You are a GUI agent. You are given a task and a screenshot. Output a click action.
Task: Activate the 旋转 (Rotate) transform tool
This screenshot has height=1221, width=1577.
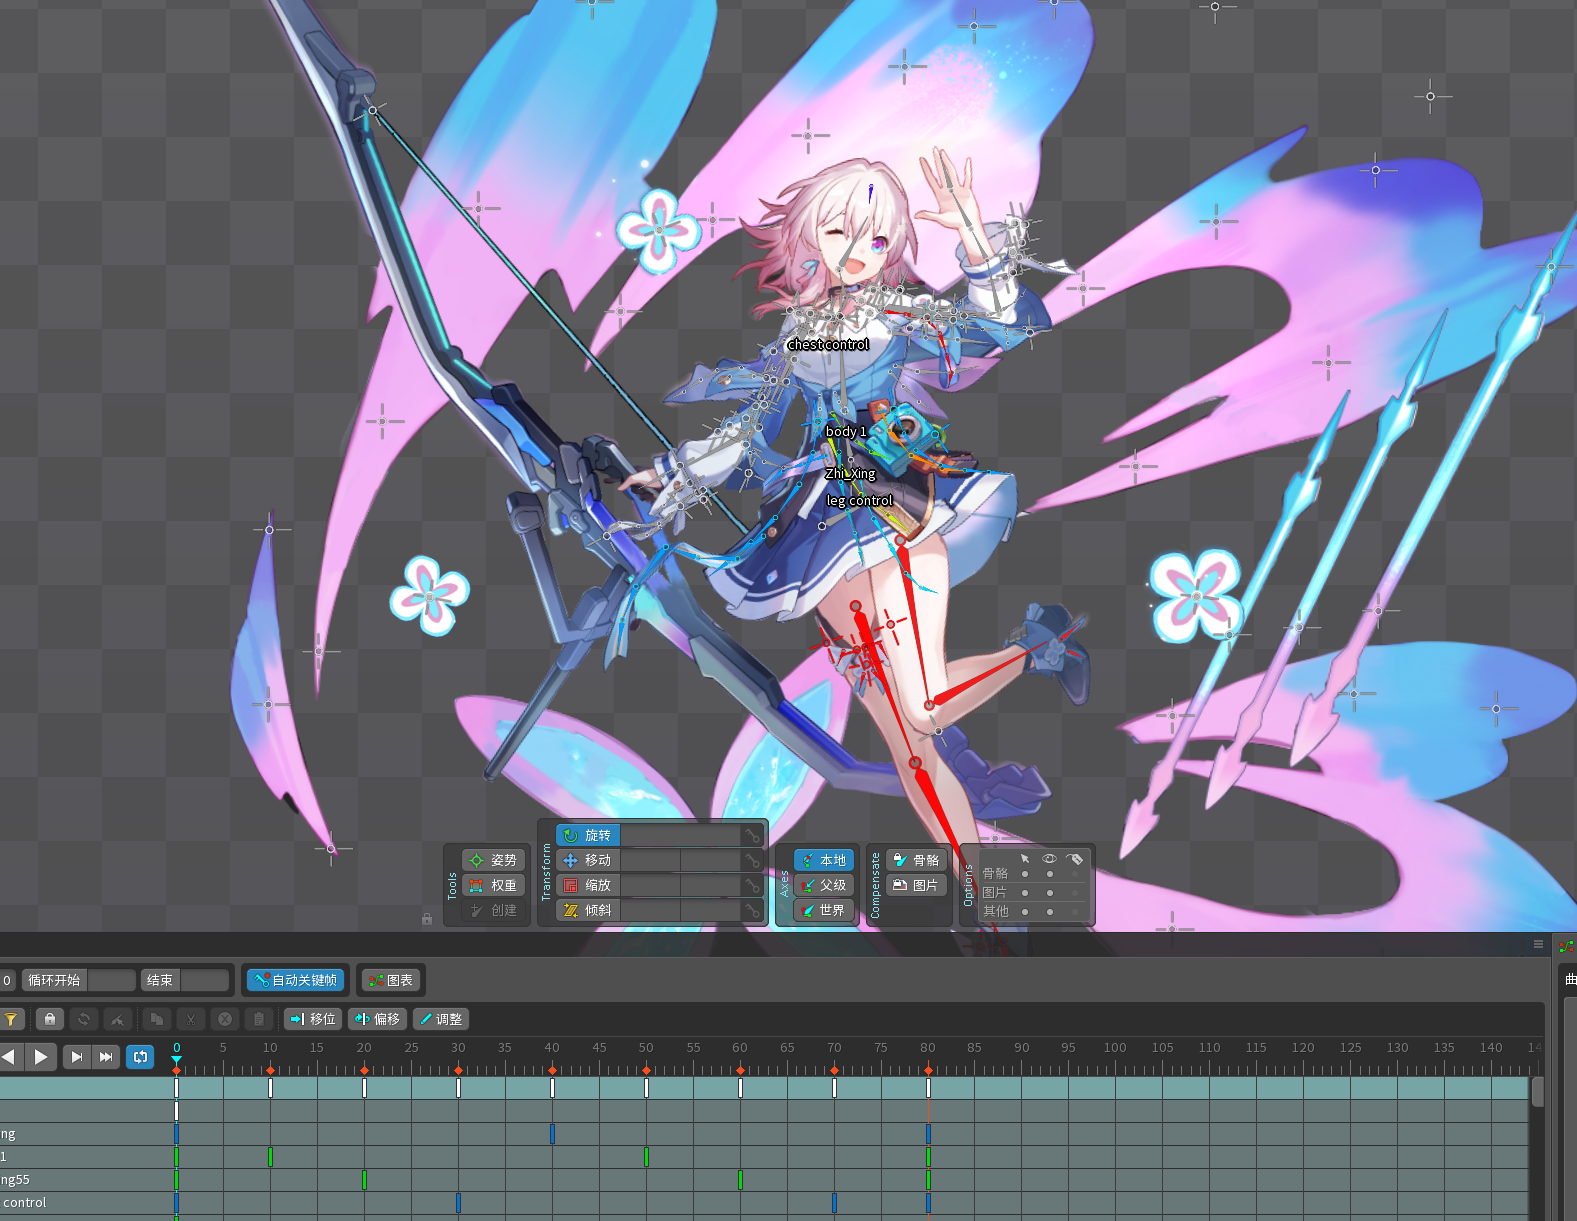(588, 835)
